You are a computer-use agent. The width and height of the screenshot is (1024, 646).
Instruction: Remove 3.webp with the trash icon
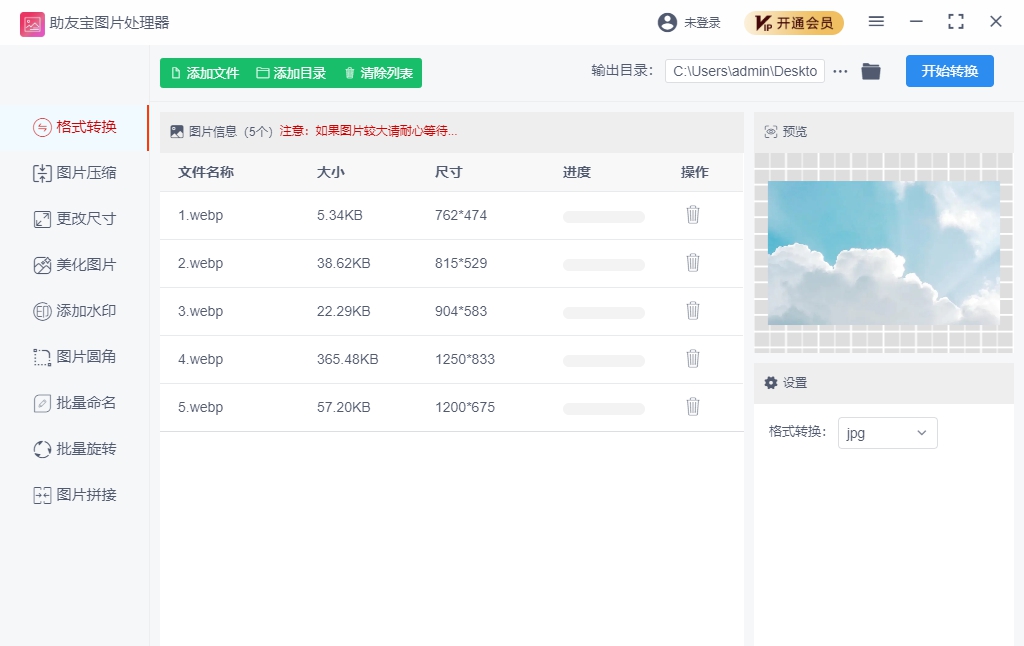click(692, 311)
